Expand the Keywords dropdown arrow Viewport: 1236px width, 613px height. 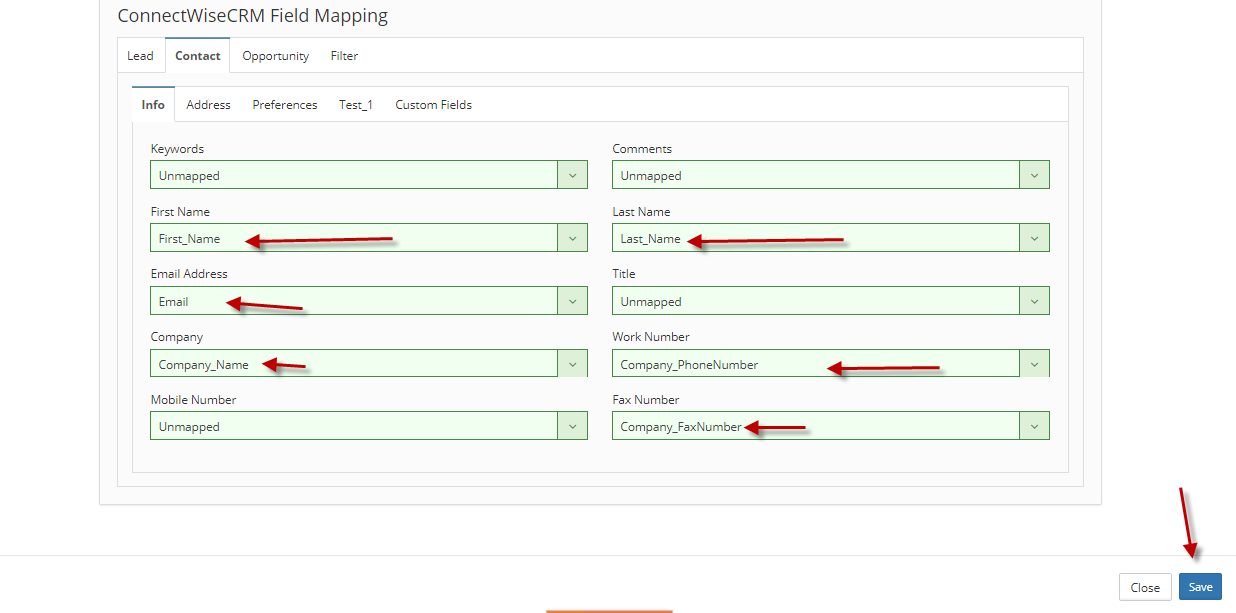(x=573, y=175)
